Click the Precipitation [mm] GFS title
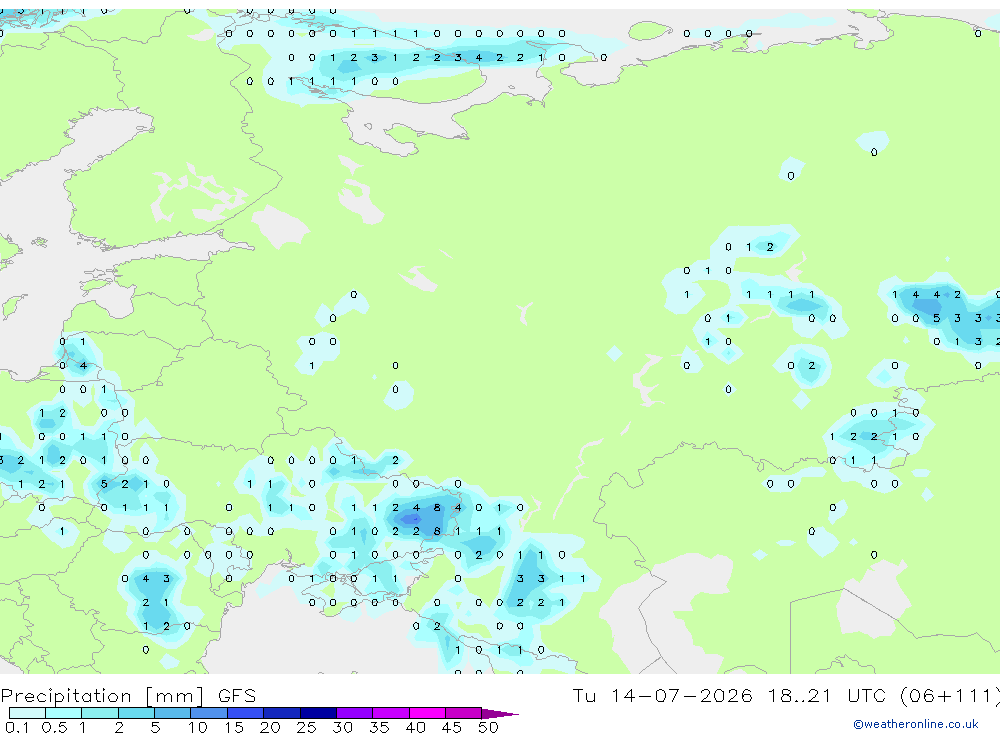Screen dimensions: 1000x733 pyautogui.click(x=128, y=695)
